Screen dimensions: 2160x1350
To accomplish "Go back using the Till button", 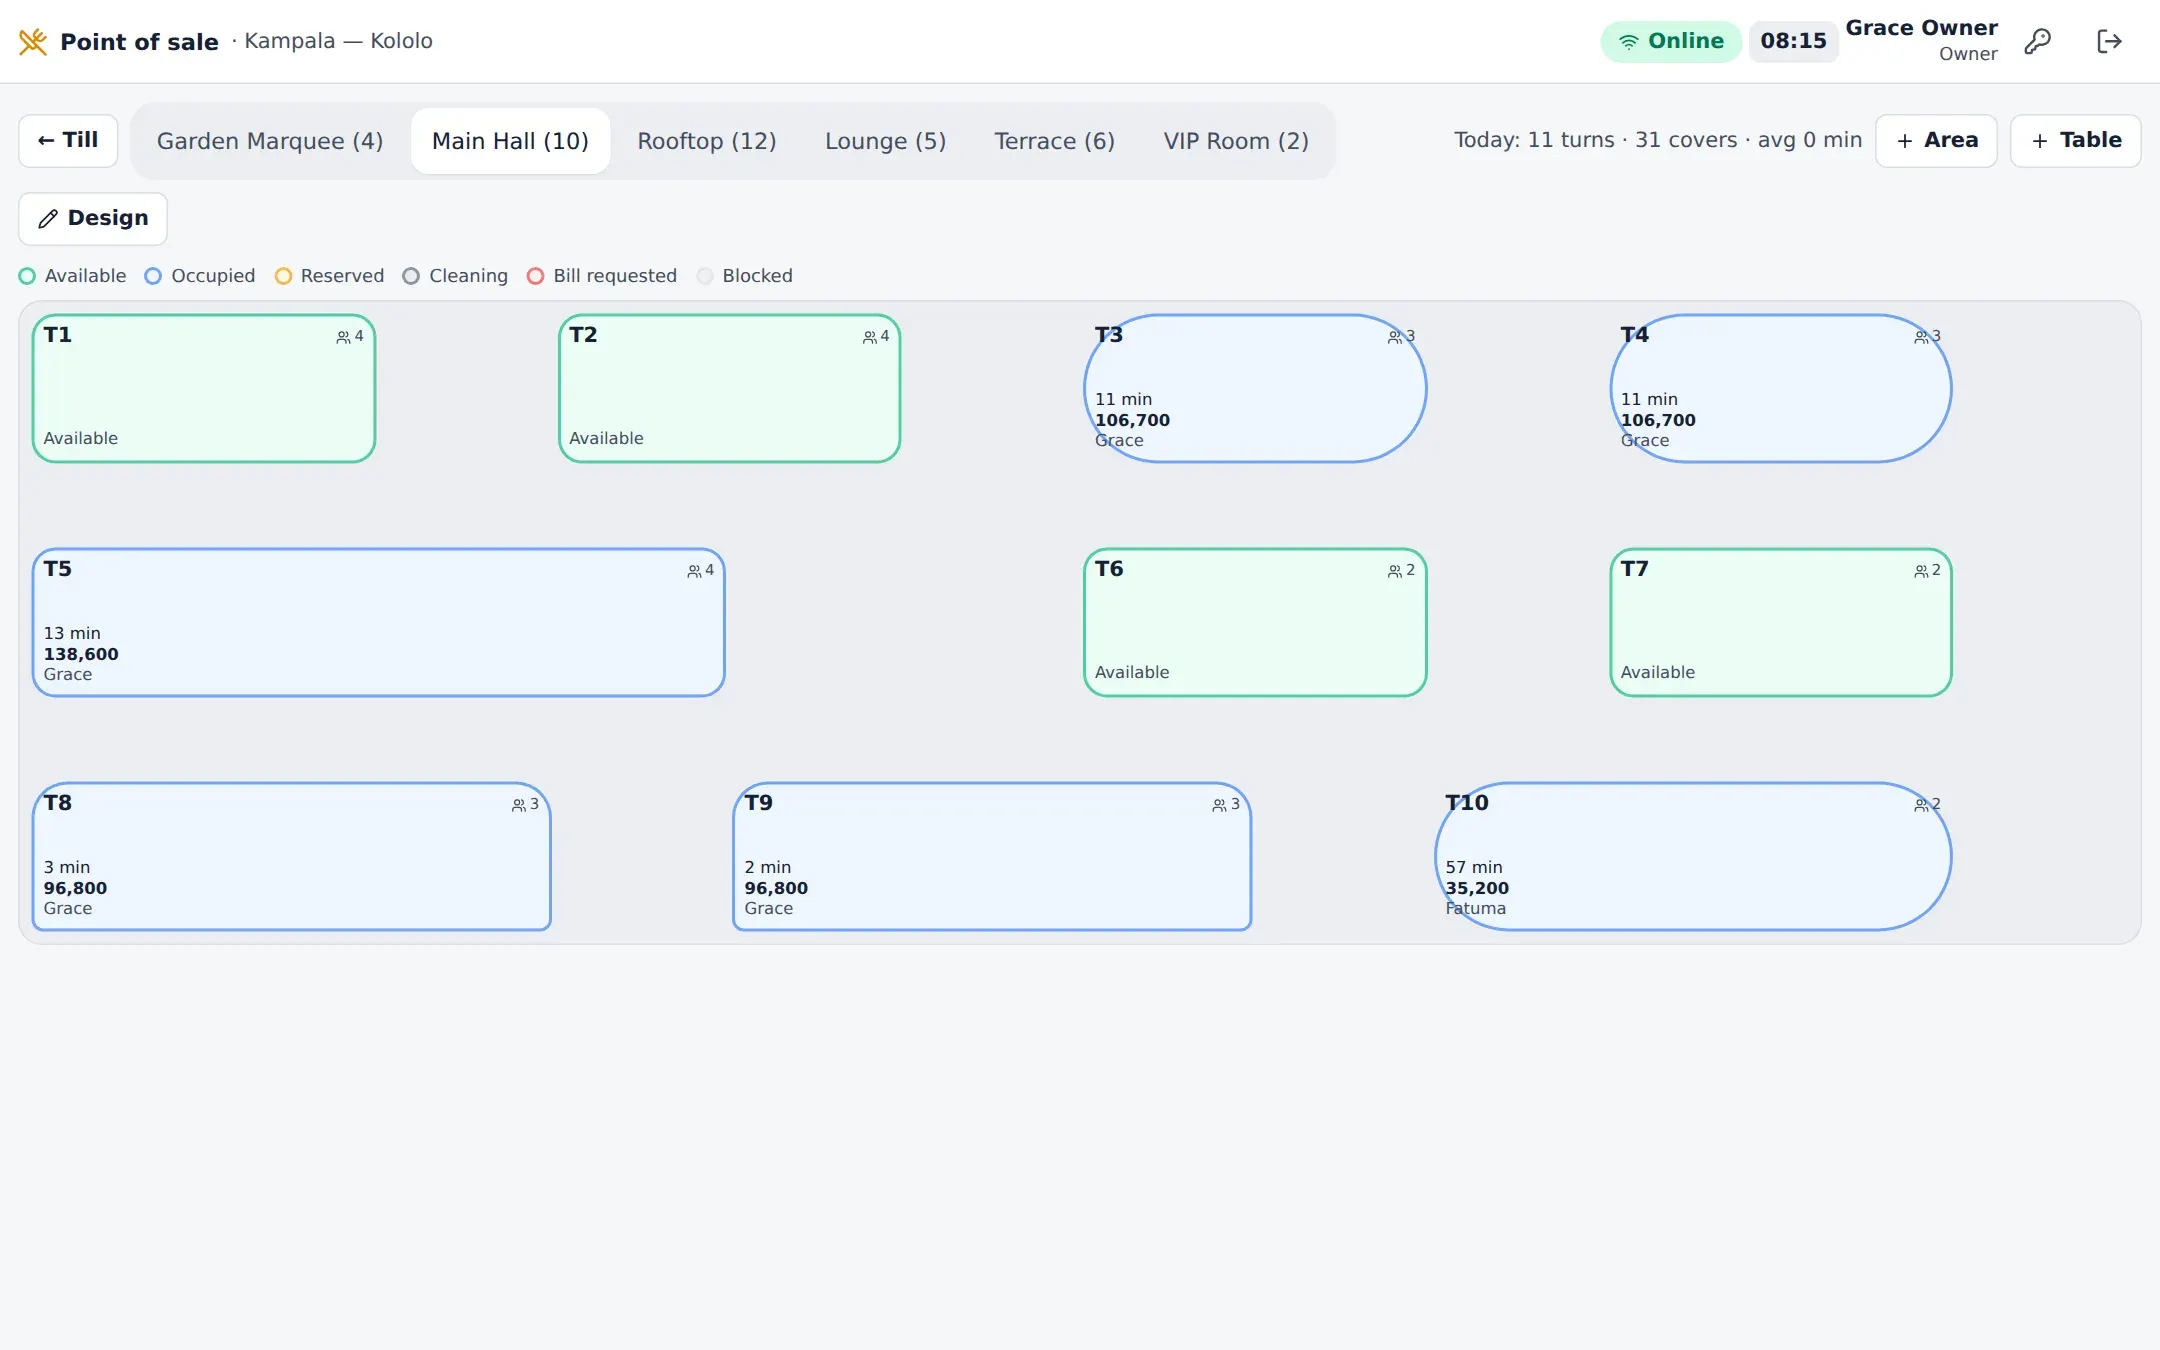I will pyautogui.click(x=68, y=140).
